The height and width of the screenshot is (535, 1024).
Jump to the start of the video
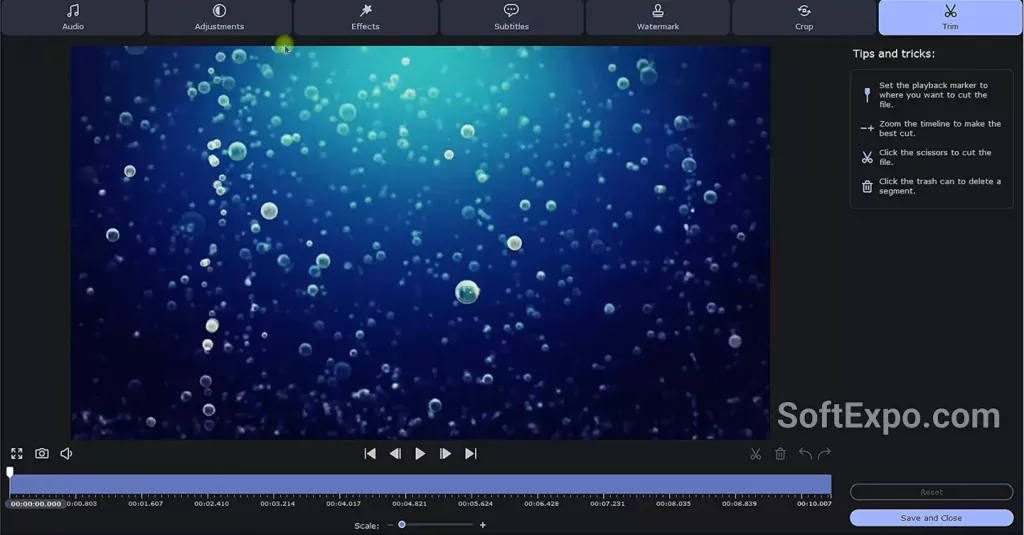(370, 453)
